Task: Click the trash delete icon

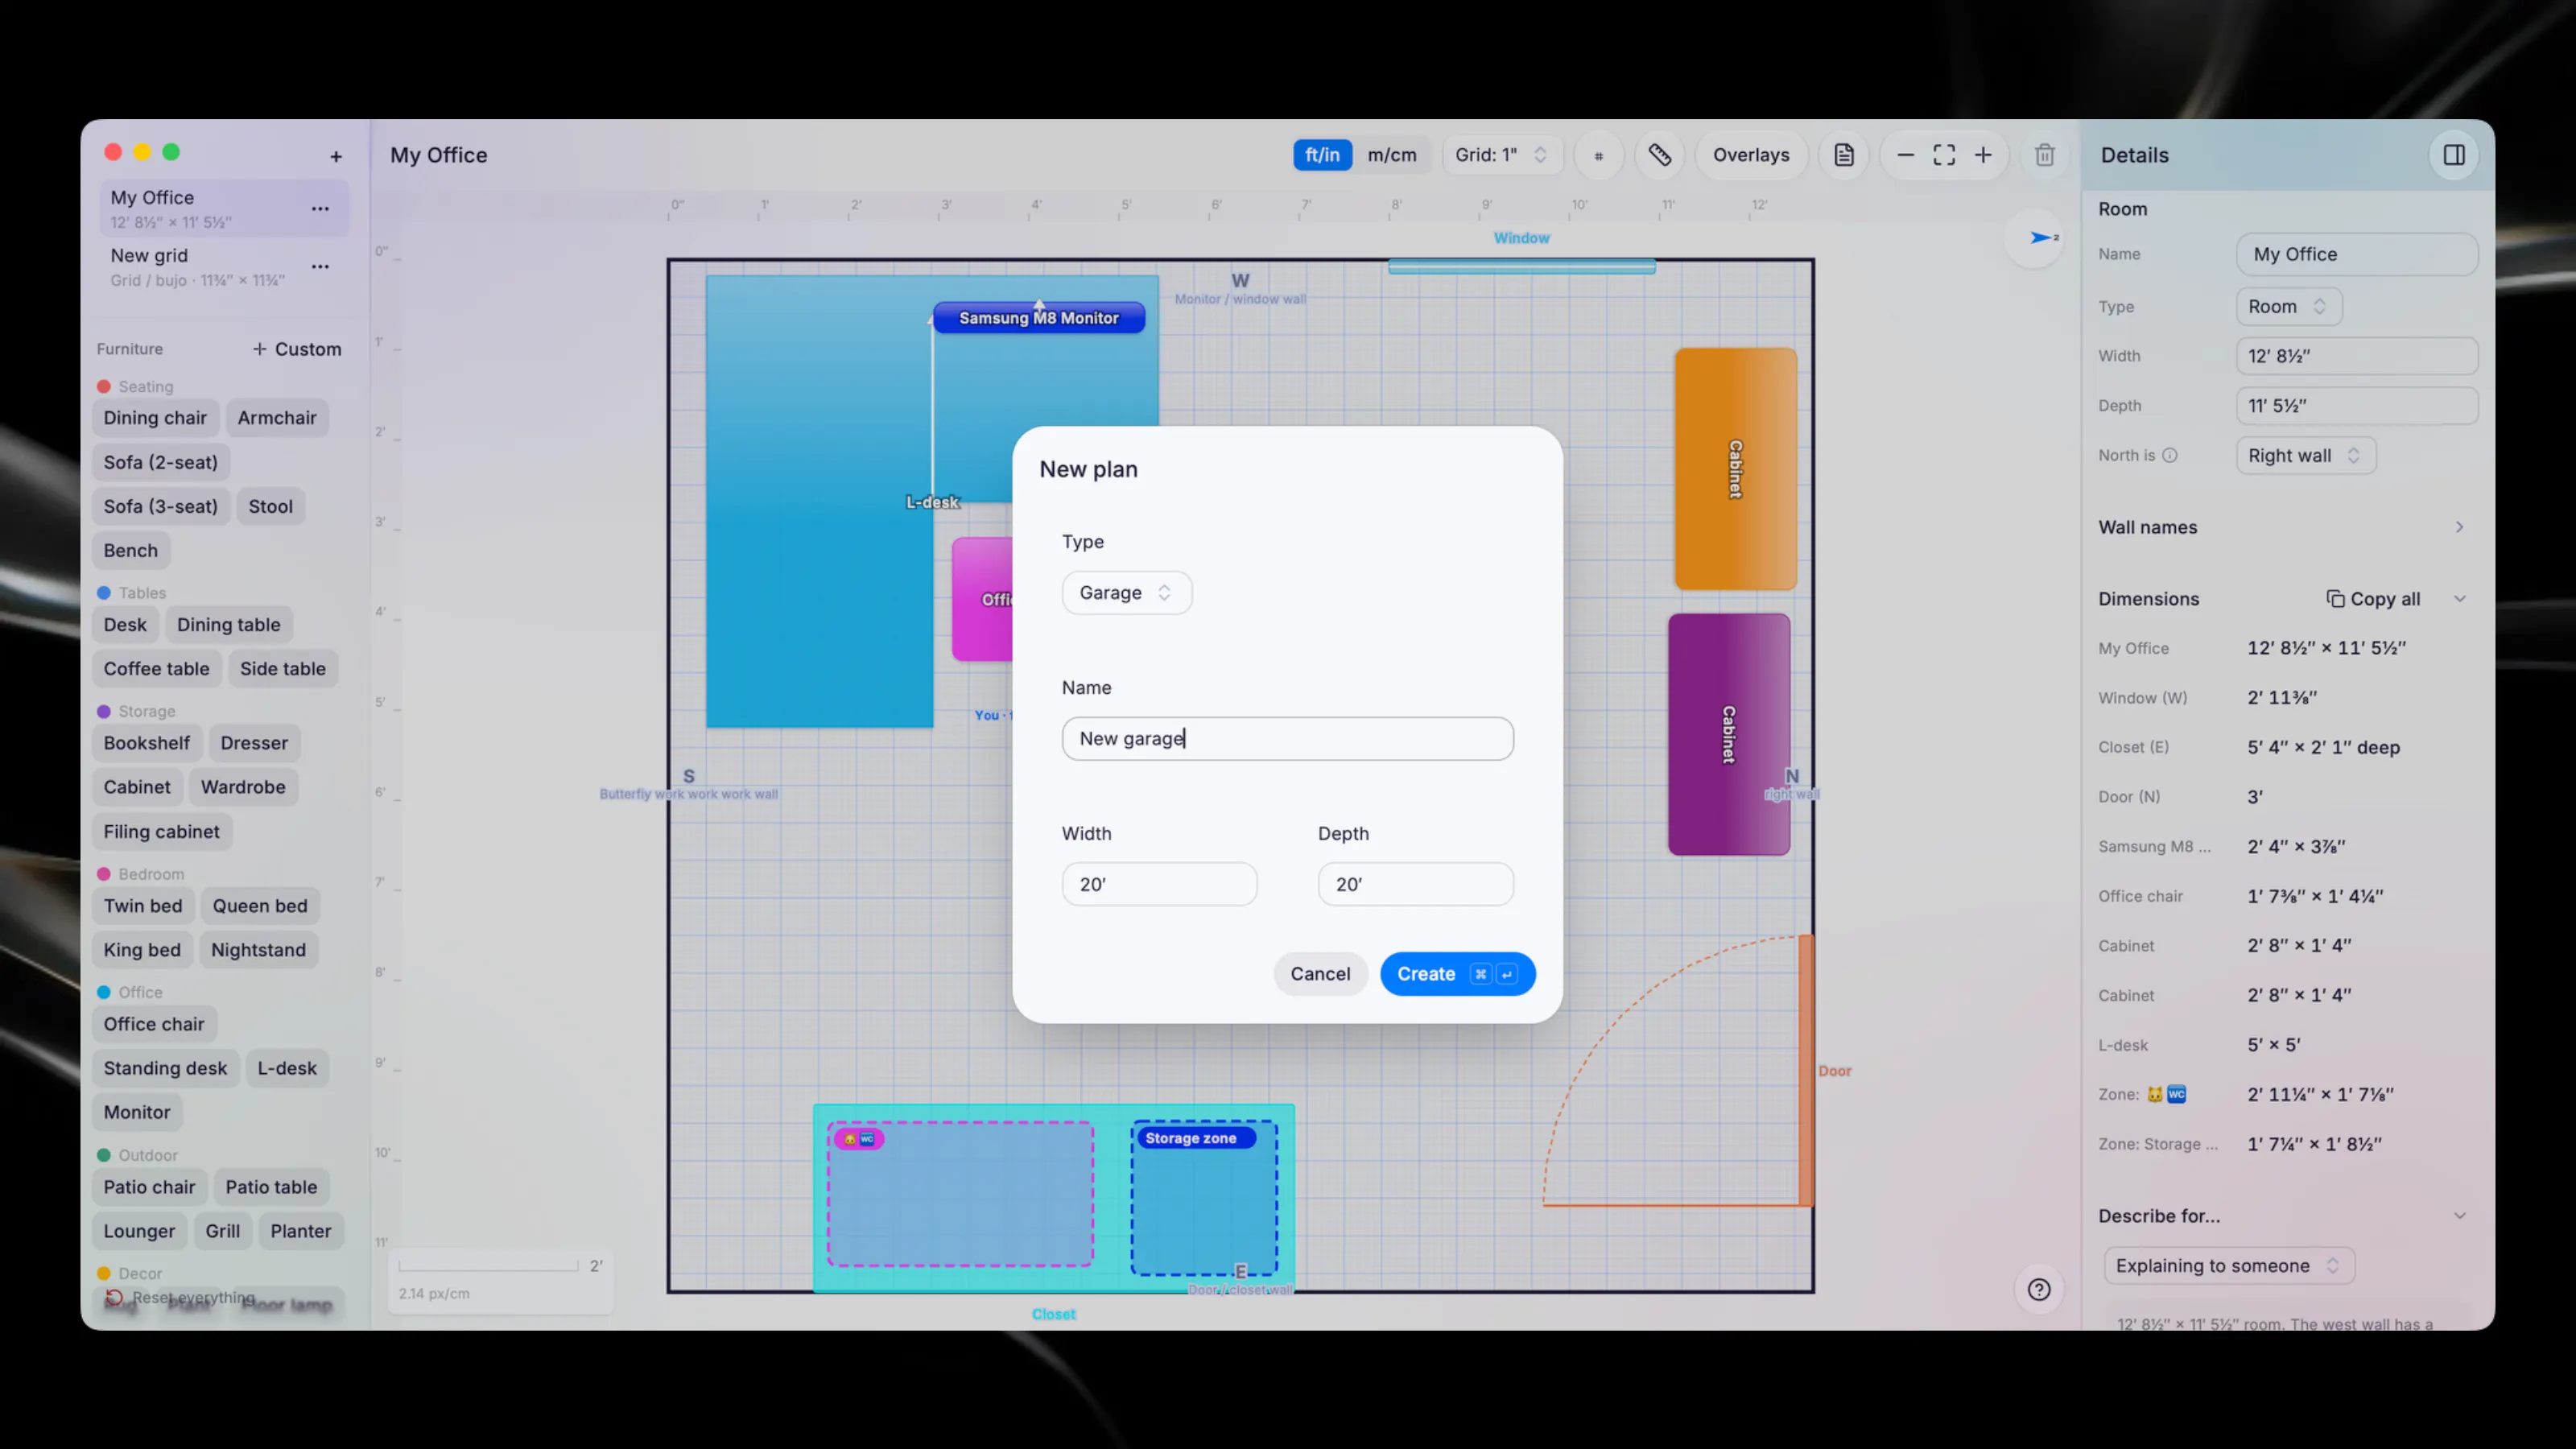Action: pyautogui.click(x=2045, y=155)
